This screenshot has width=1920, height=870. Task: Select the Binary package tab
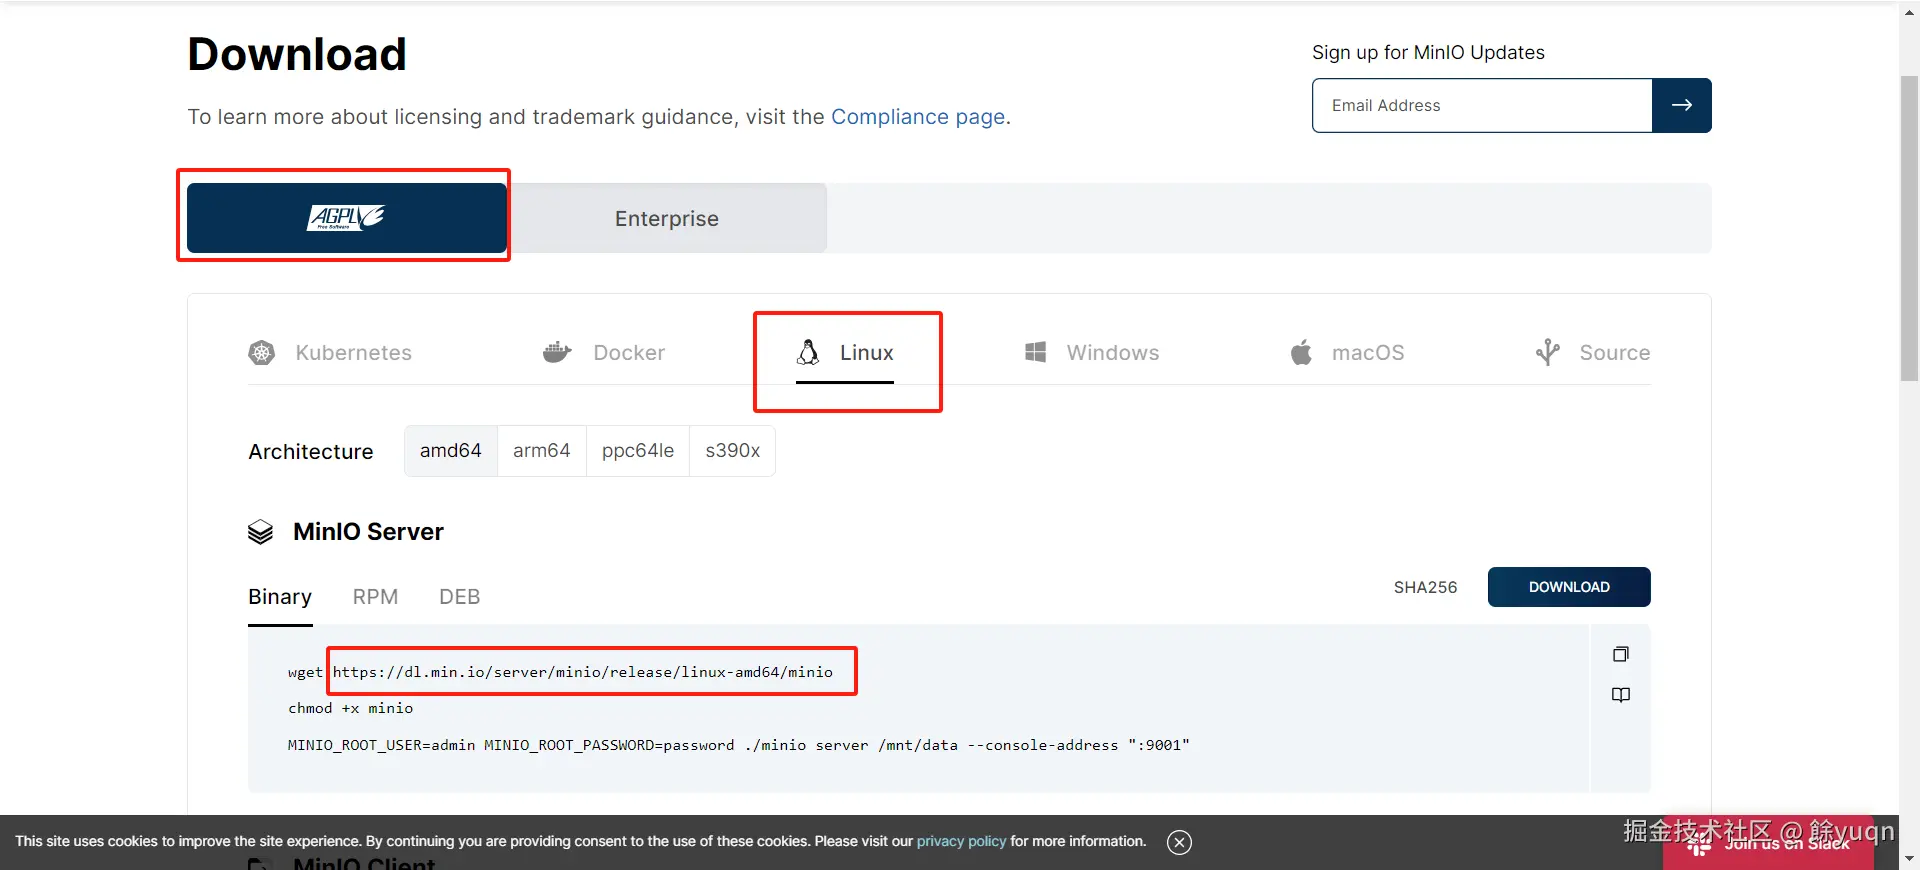point(280,597)
